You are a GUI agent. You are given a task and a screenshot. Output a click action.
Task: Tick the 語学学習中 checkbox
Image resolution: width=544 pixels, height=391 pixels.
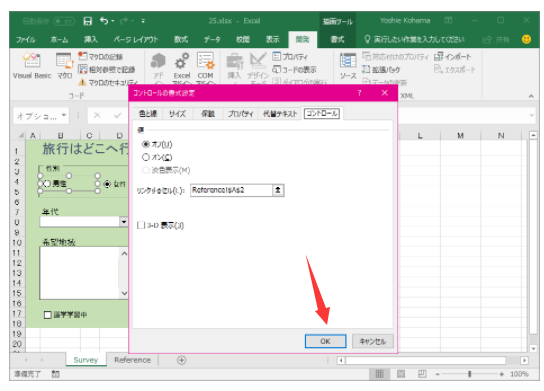point(48,315)
